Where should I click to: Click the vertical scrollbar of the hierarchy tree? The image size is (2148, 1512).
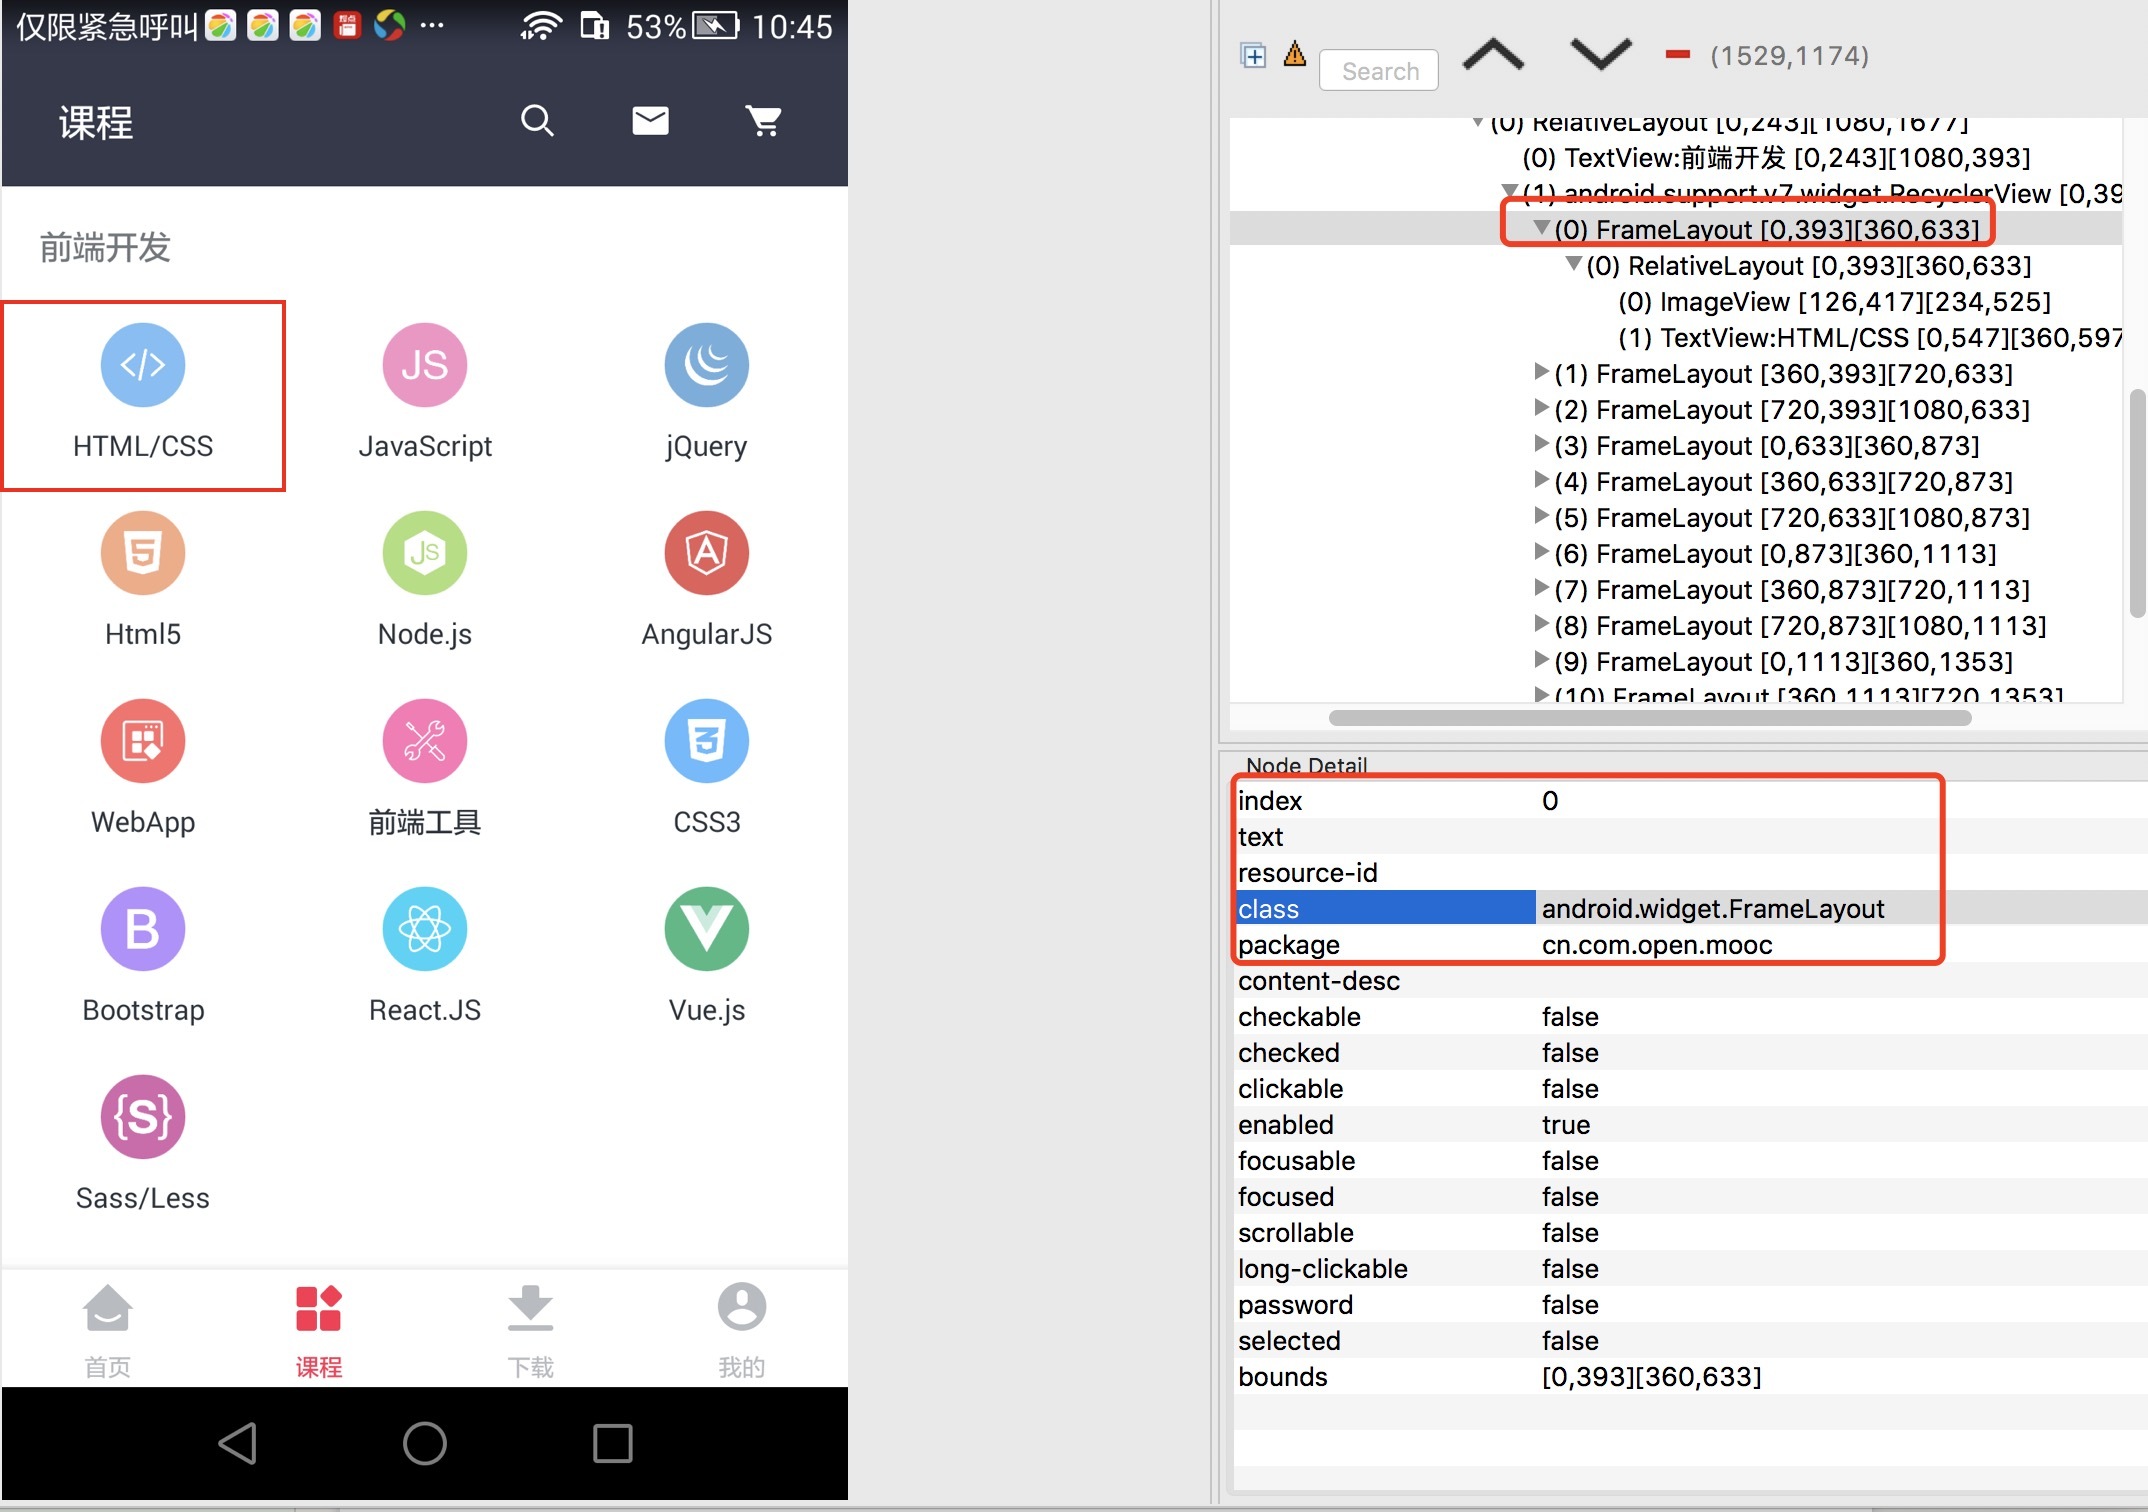click(x=2137, y=503)
